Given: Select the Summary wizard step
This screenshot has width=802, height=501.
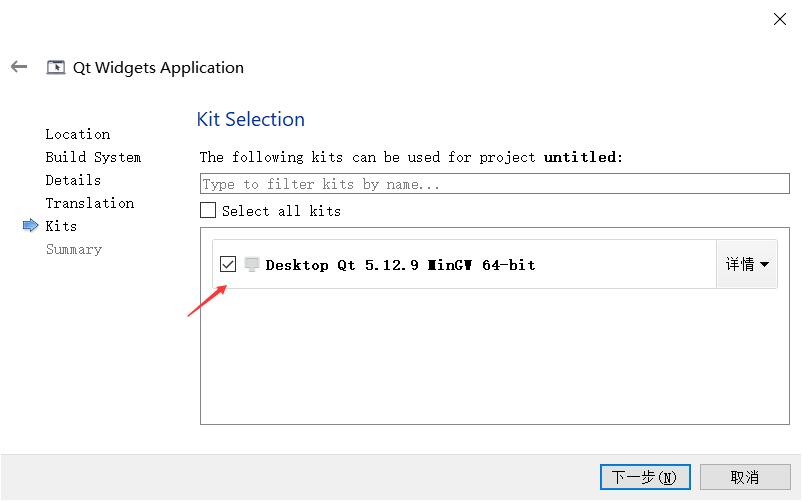Looking at the screenshot, I should click(74, 249).
